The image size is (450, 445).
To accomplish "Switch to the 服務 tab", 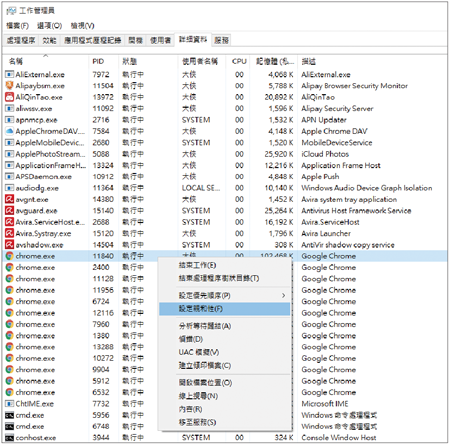I will [x=221, y=41].
